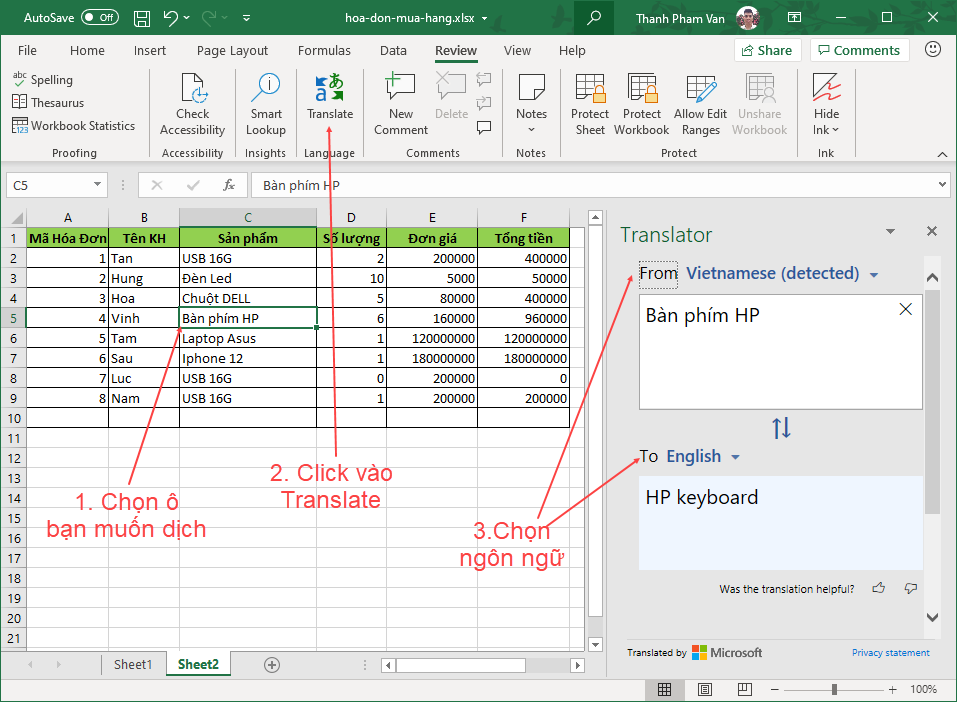
Task: Click the 100% zoom level
Action: tap(923, 690)
